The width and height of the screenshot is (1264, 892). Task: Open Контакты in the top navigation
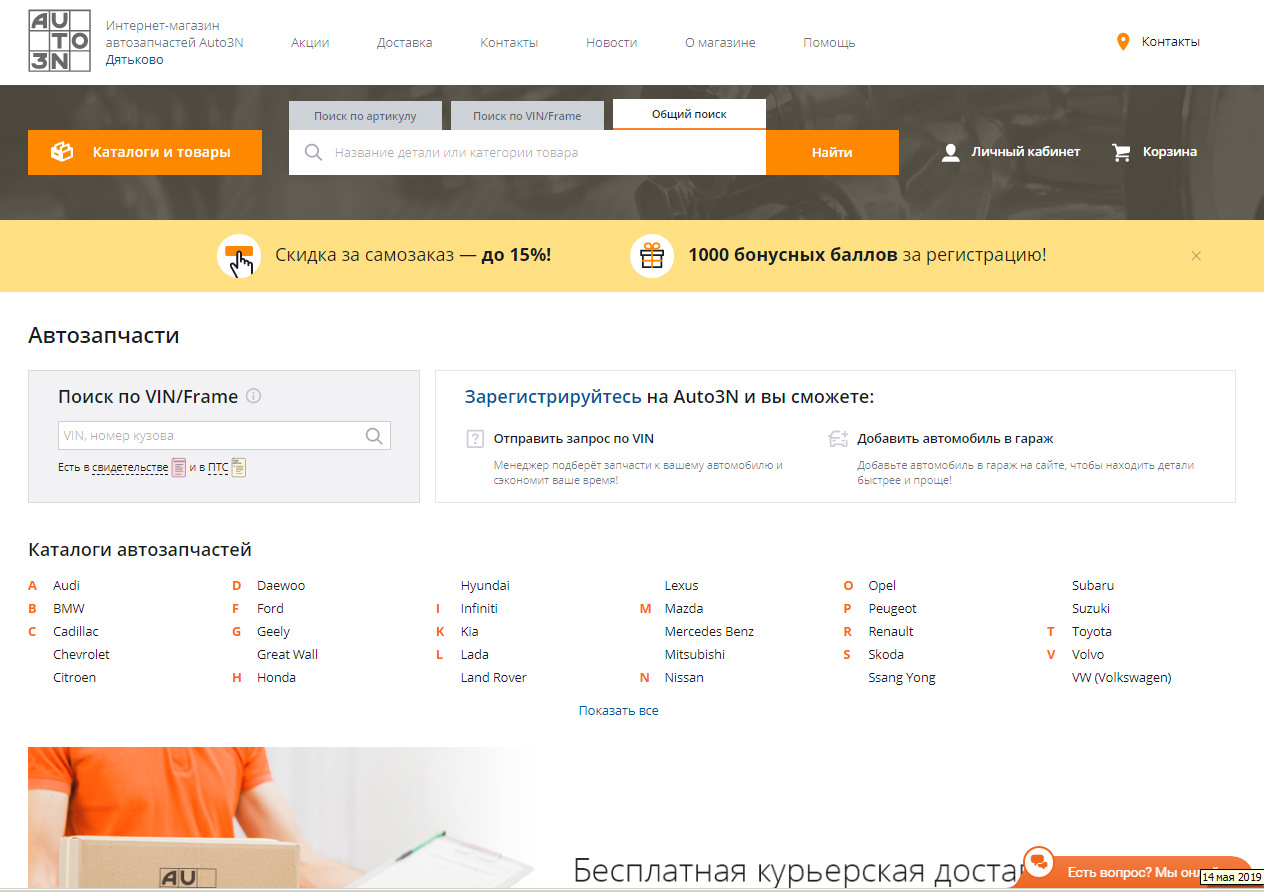509,42
